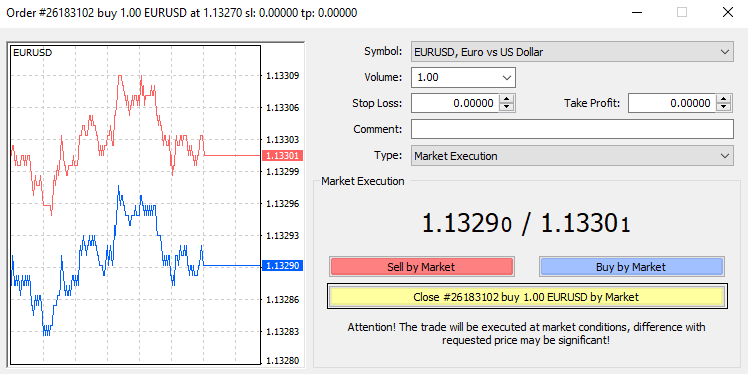This screenshot has width=748, height=374.
Task: Click the red ask price tag 1.13301
Action: click(x=283, y=156)
